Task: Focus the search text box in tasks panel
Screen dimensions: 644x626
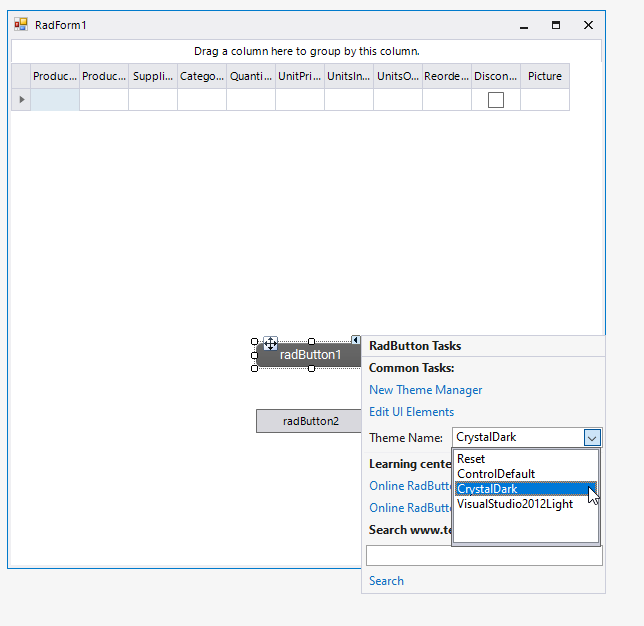Action: coord(484,556)
